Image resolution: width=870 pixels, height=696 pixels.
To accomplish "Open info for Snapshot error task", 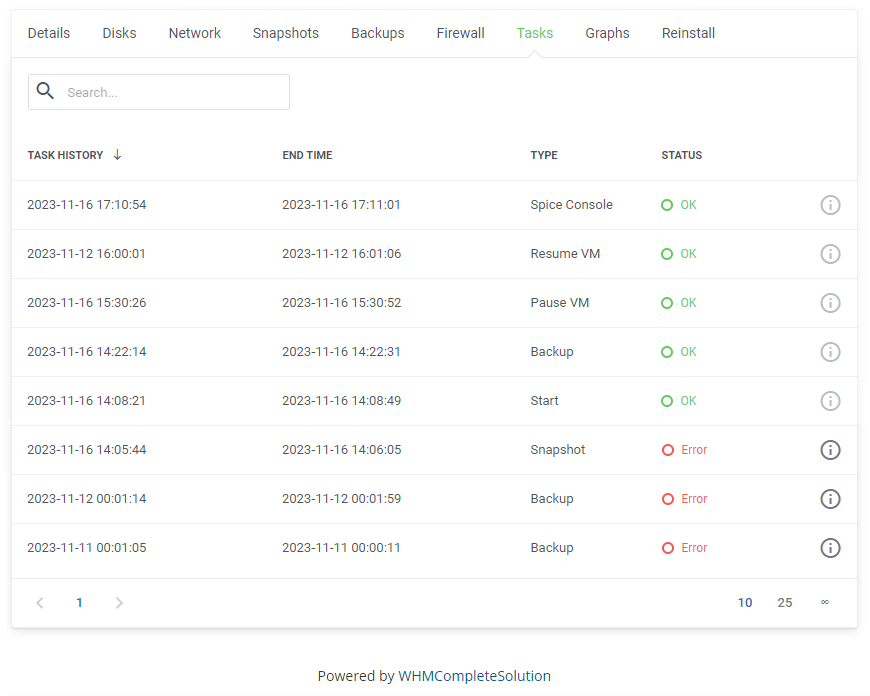I will tap(830, 450).
